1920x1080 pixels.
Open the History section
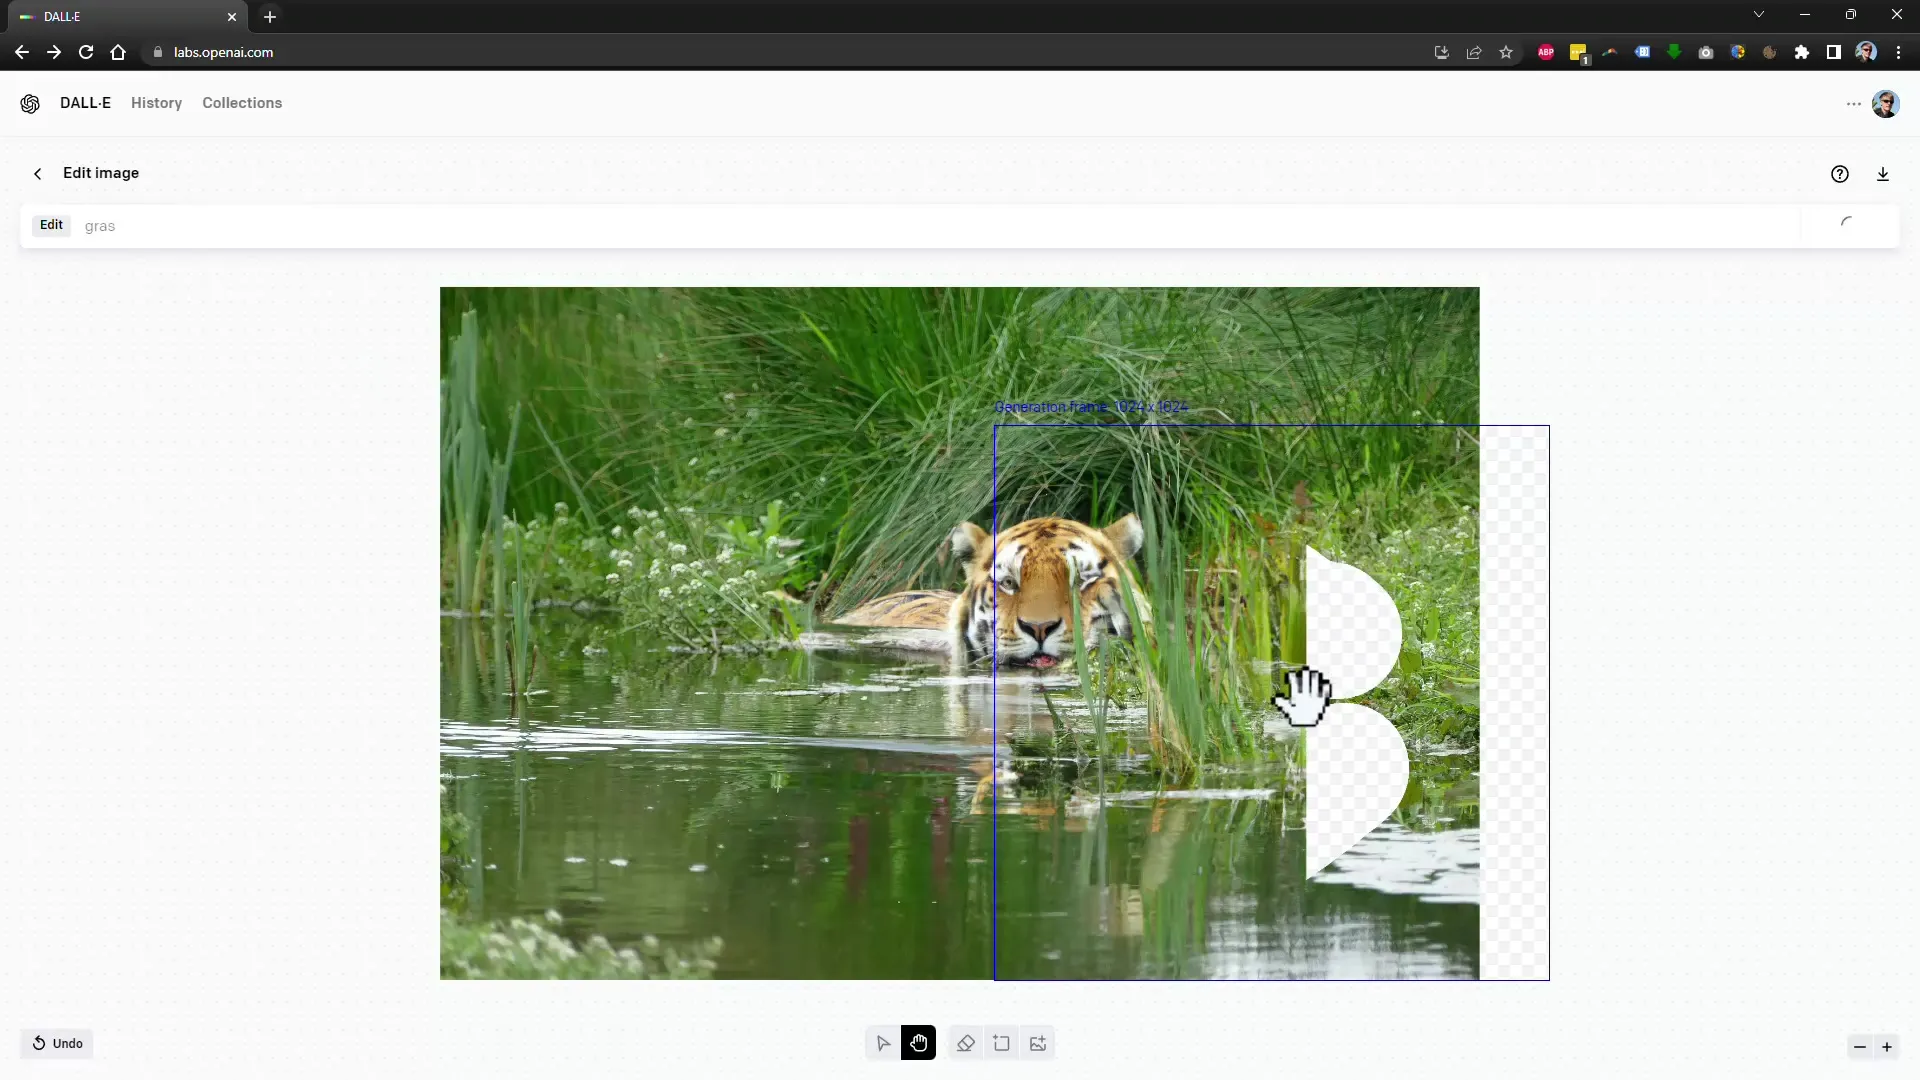pyautogui.click(x=156, y=102)
